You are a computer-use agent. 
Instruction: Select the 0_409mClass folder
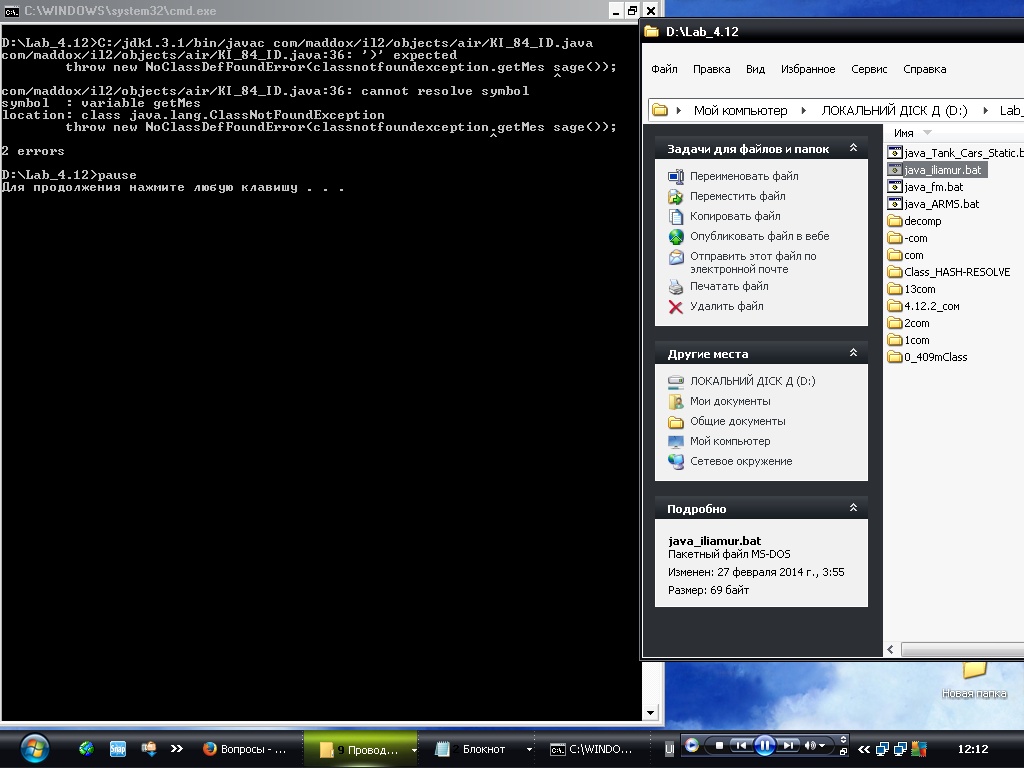(927, 357)
